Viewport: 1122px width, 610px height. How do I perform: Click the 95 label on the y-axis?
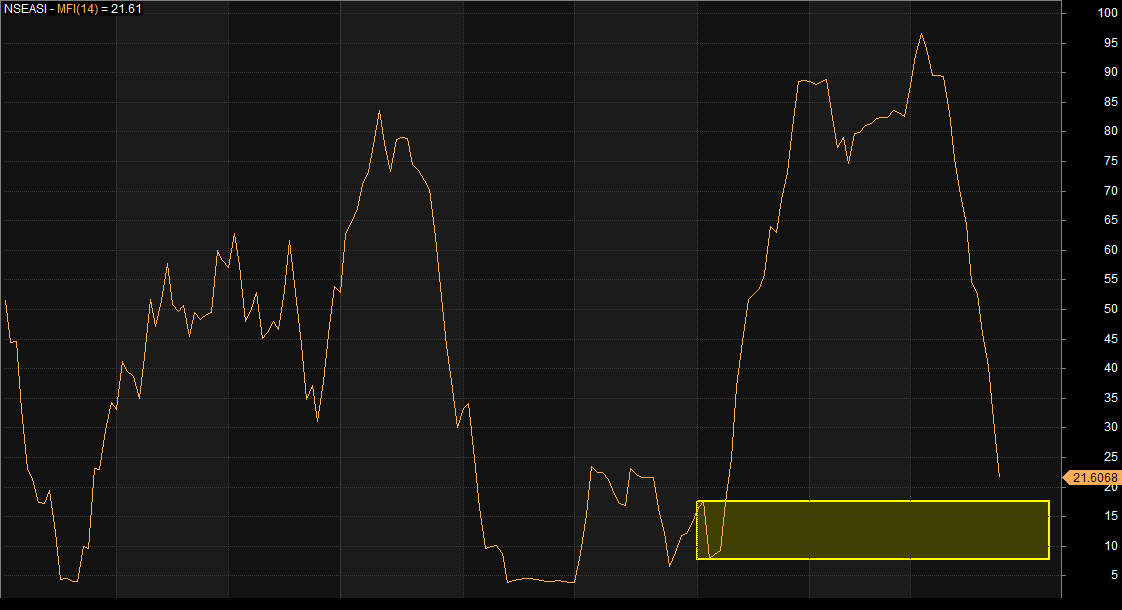point(1111,43)
